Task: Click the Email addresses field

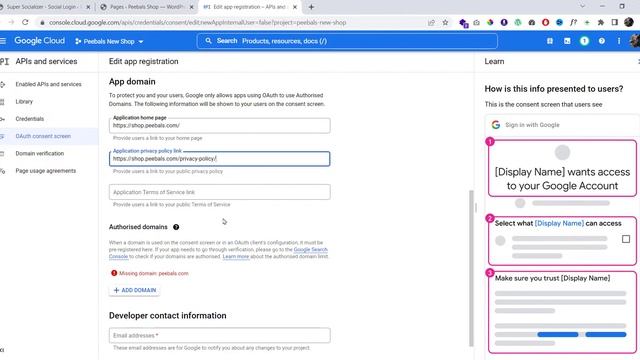Action: click(220, 335)
